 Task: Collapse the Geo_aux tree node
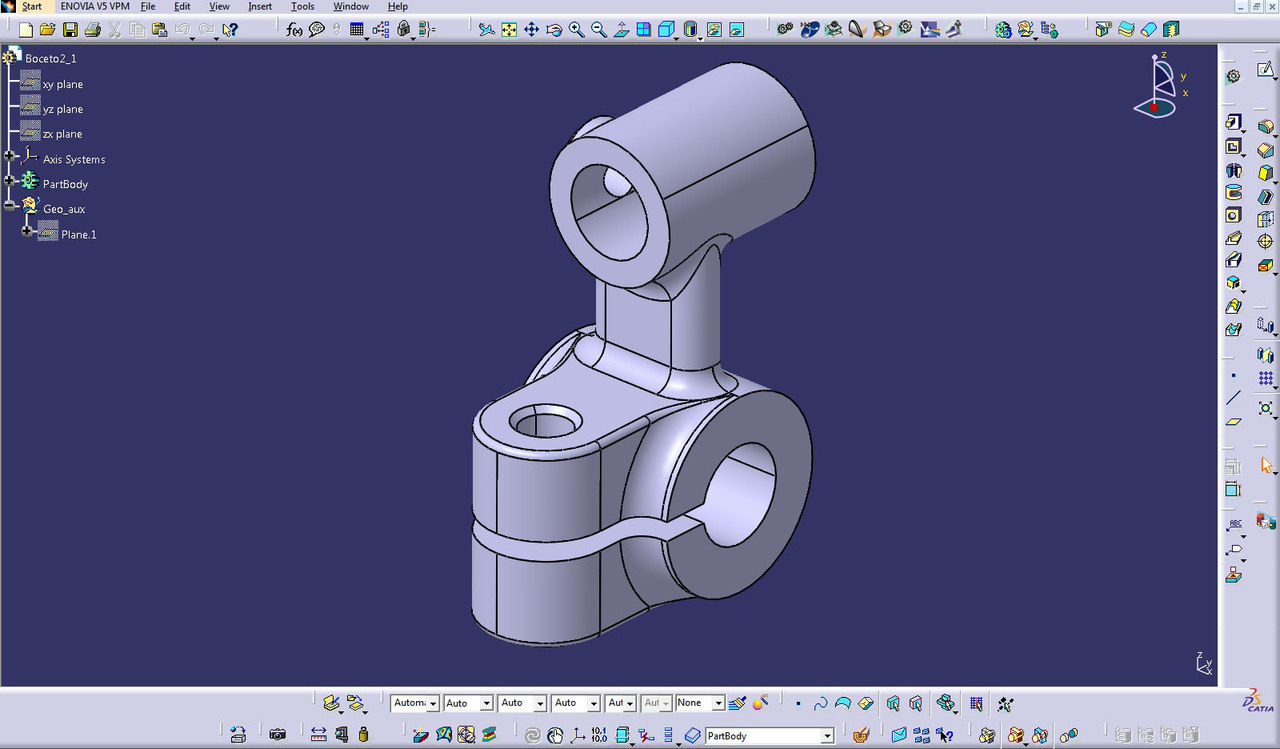(9, 206)
